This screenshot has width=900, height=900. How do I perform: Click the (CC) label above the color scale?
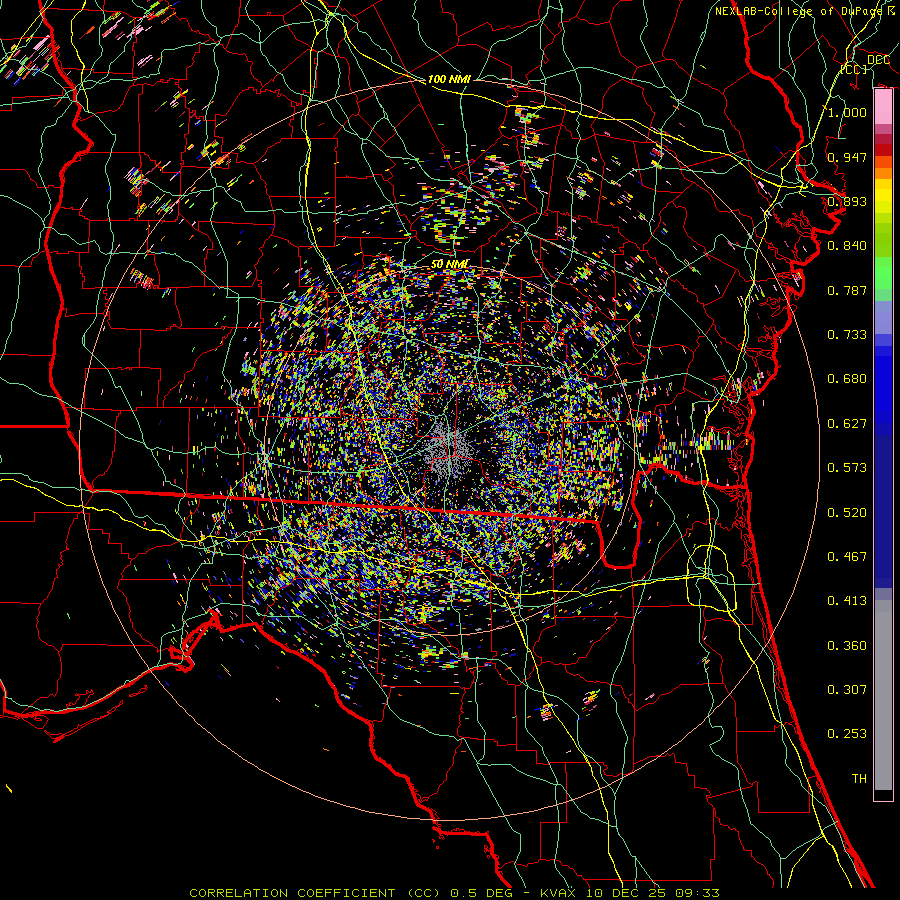coord(854,69)
